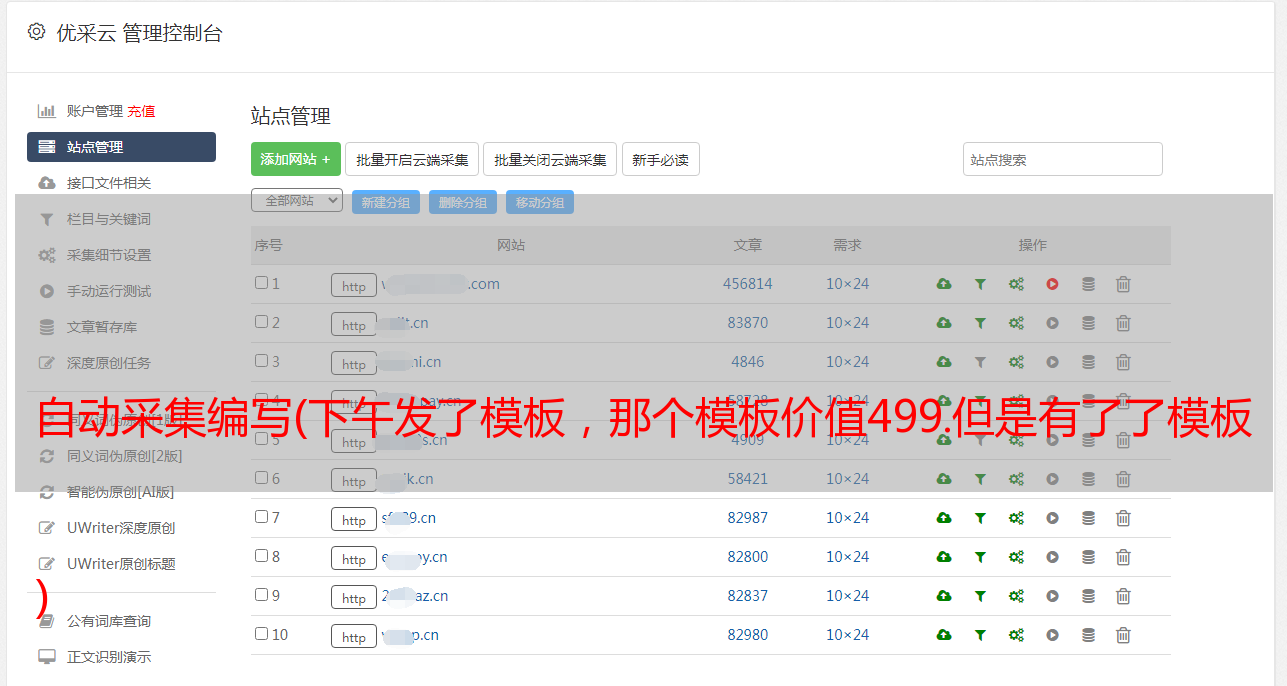Open 手动运行测试 in the sidebar

click(x=109, y=291)
